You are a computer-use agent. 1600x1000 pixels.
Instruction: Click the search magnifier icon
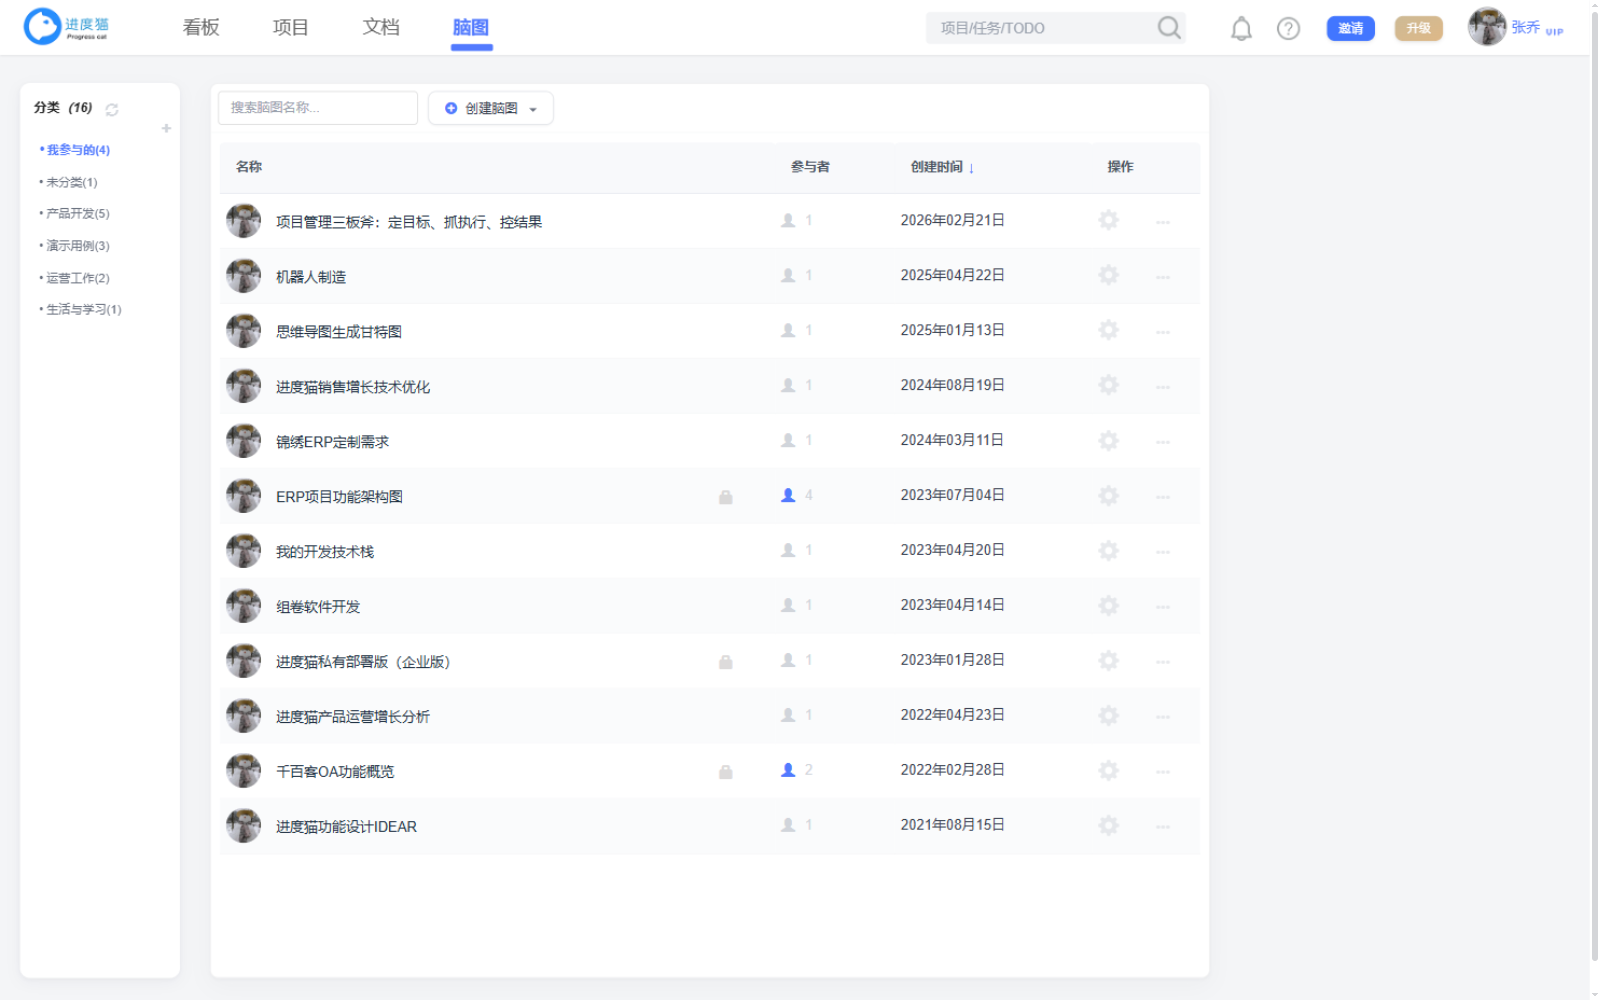pos(1169,28)
